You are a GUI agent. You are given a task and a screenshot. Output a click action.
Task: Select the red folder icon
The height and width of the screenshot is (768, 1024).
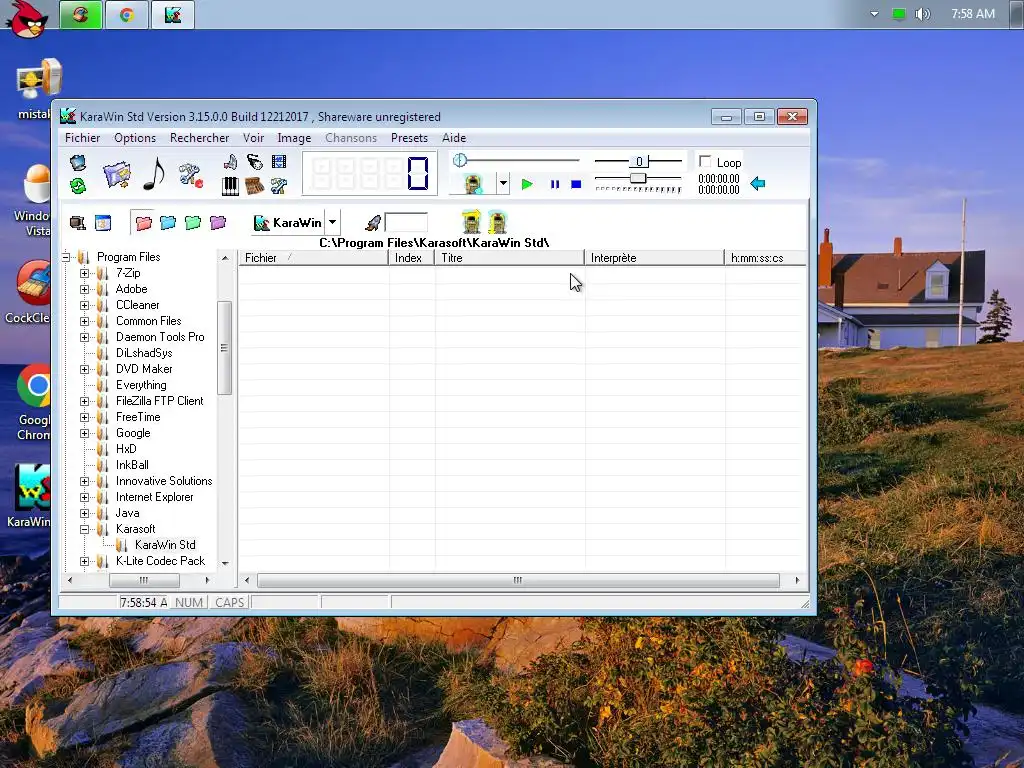pos(143,223)
